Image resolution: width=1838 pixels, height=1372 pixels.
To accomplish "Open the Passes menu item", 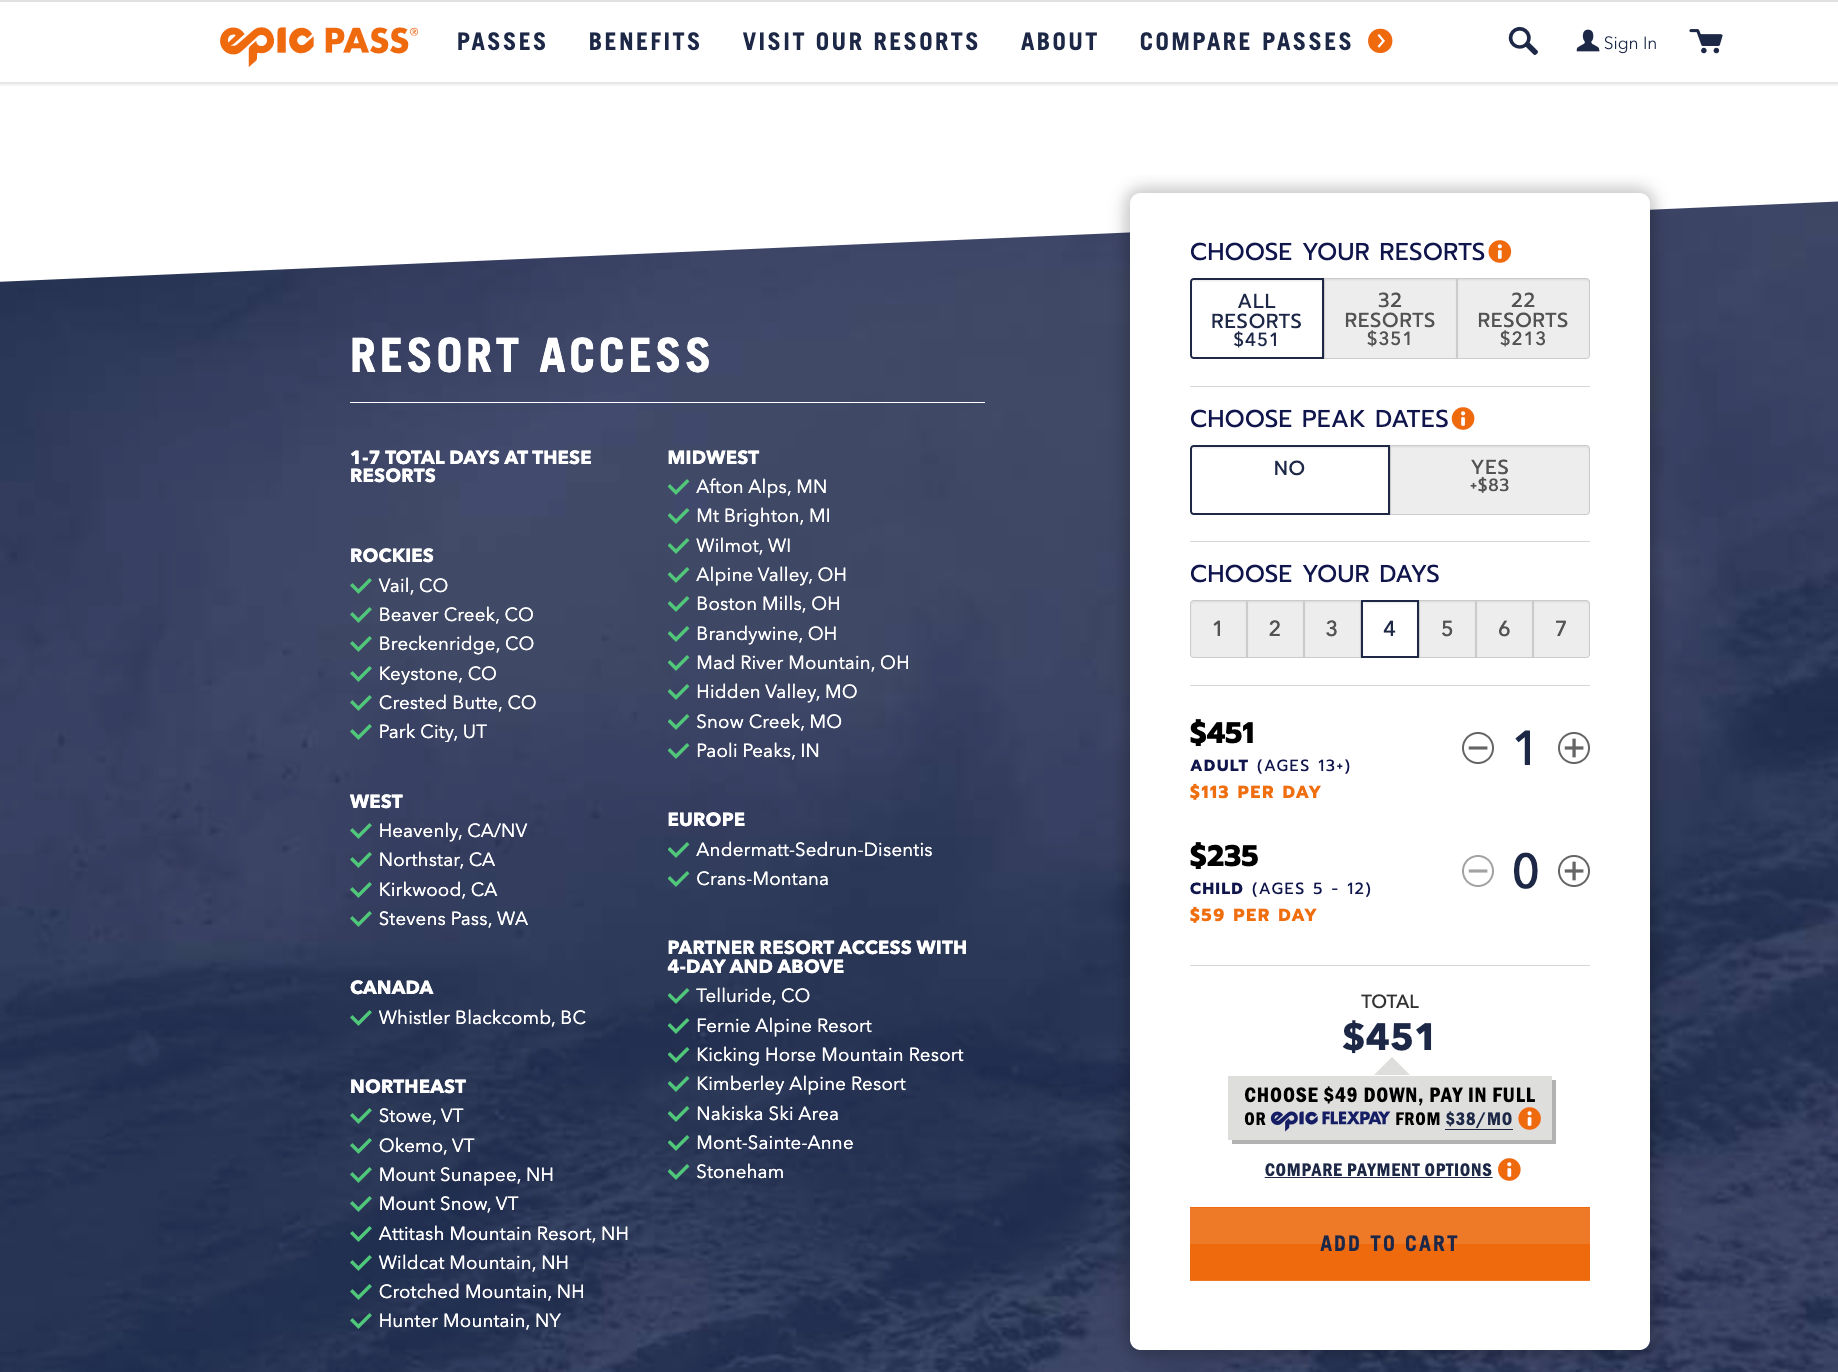I will pos(502,42).
